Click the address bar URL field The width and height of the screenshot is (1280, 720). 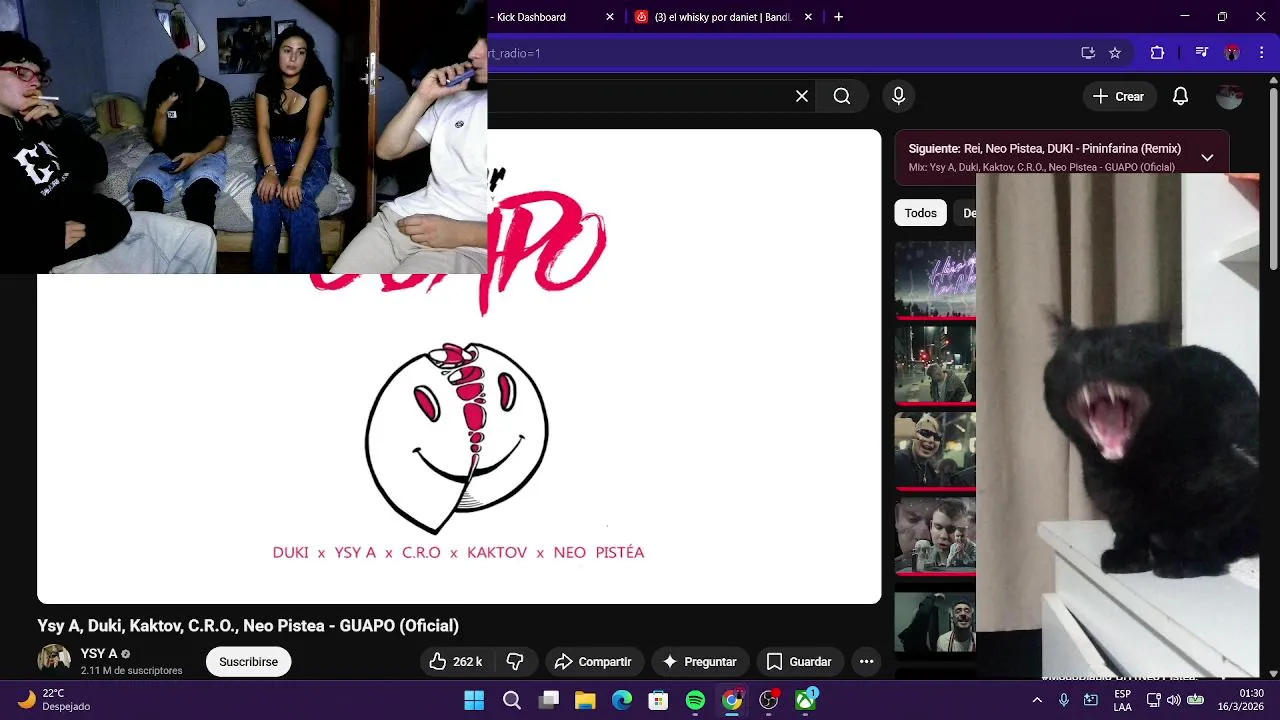[x=780, y=53]
